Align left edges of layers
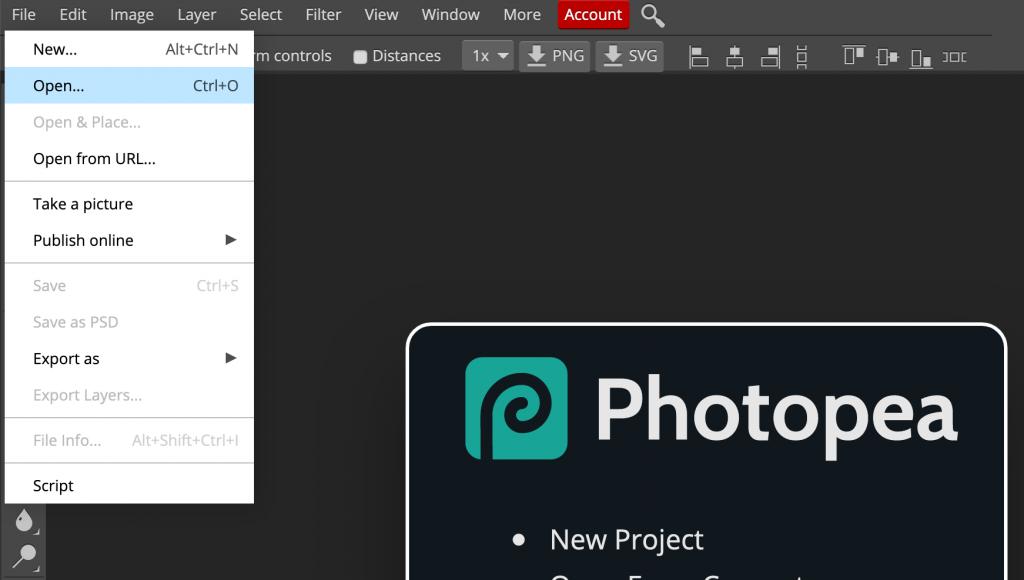 point(698,57)
